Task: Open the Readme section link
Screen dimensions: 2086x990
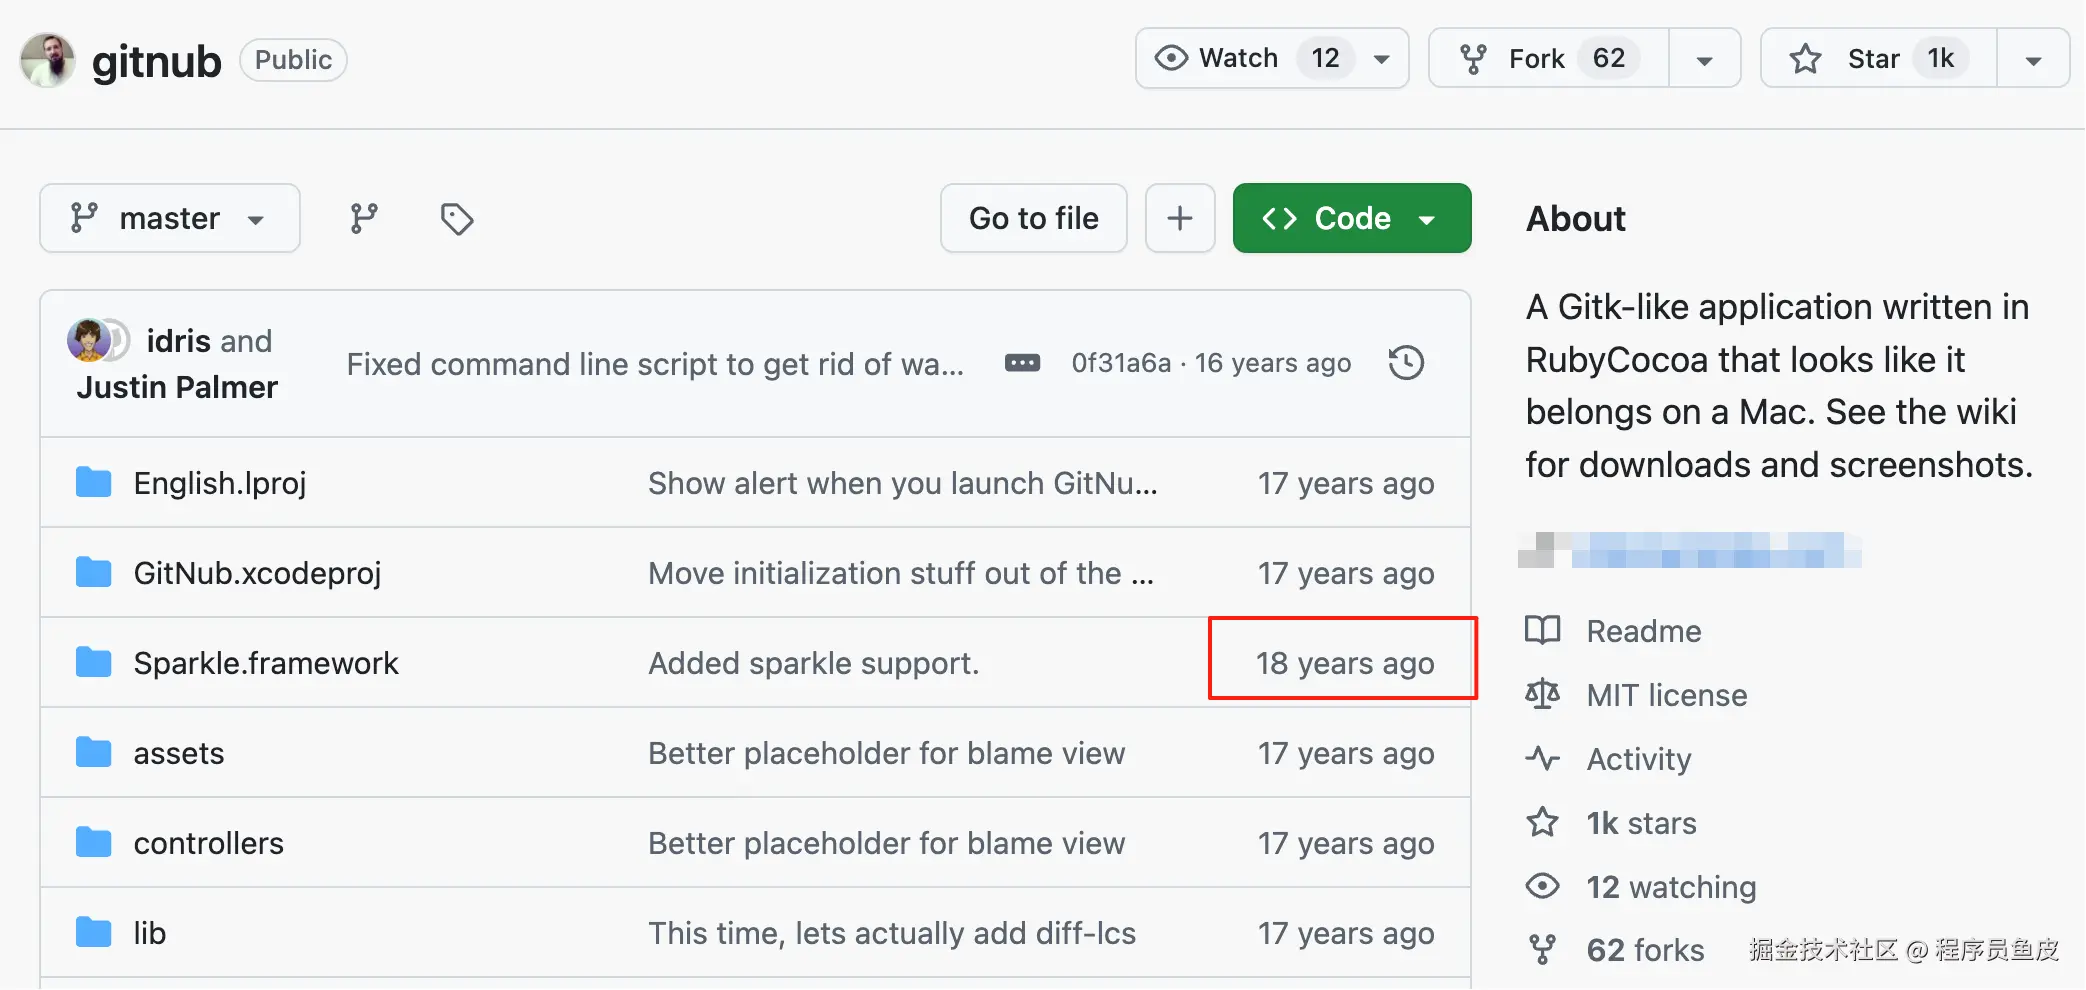Action: coord(1643,631)
